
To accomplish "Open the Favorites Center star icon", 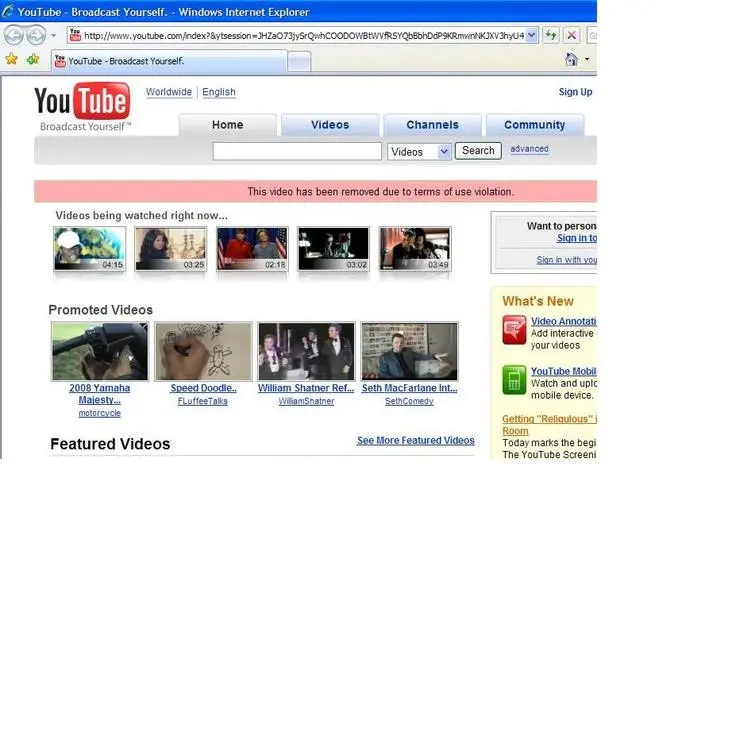I will [x=12, y=59].
